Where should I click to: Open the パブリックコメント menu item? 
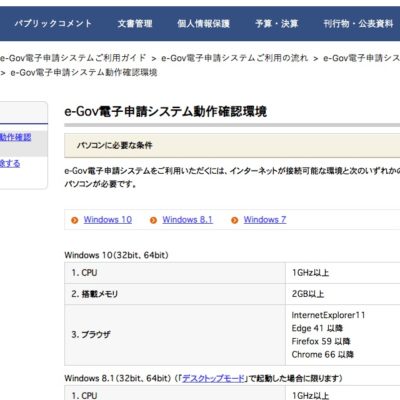[53, 24]
